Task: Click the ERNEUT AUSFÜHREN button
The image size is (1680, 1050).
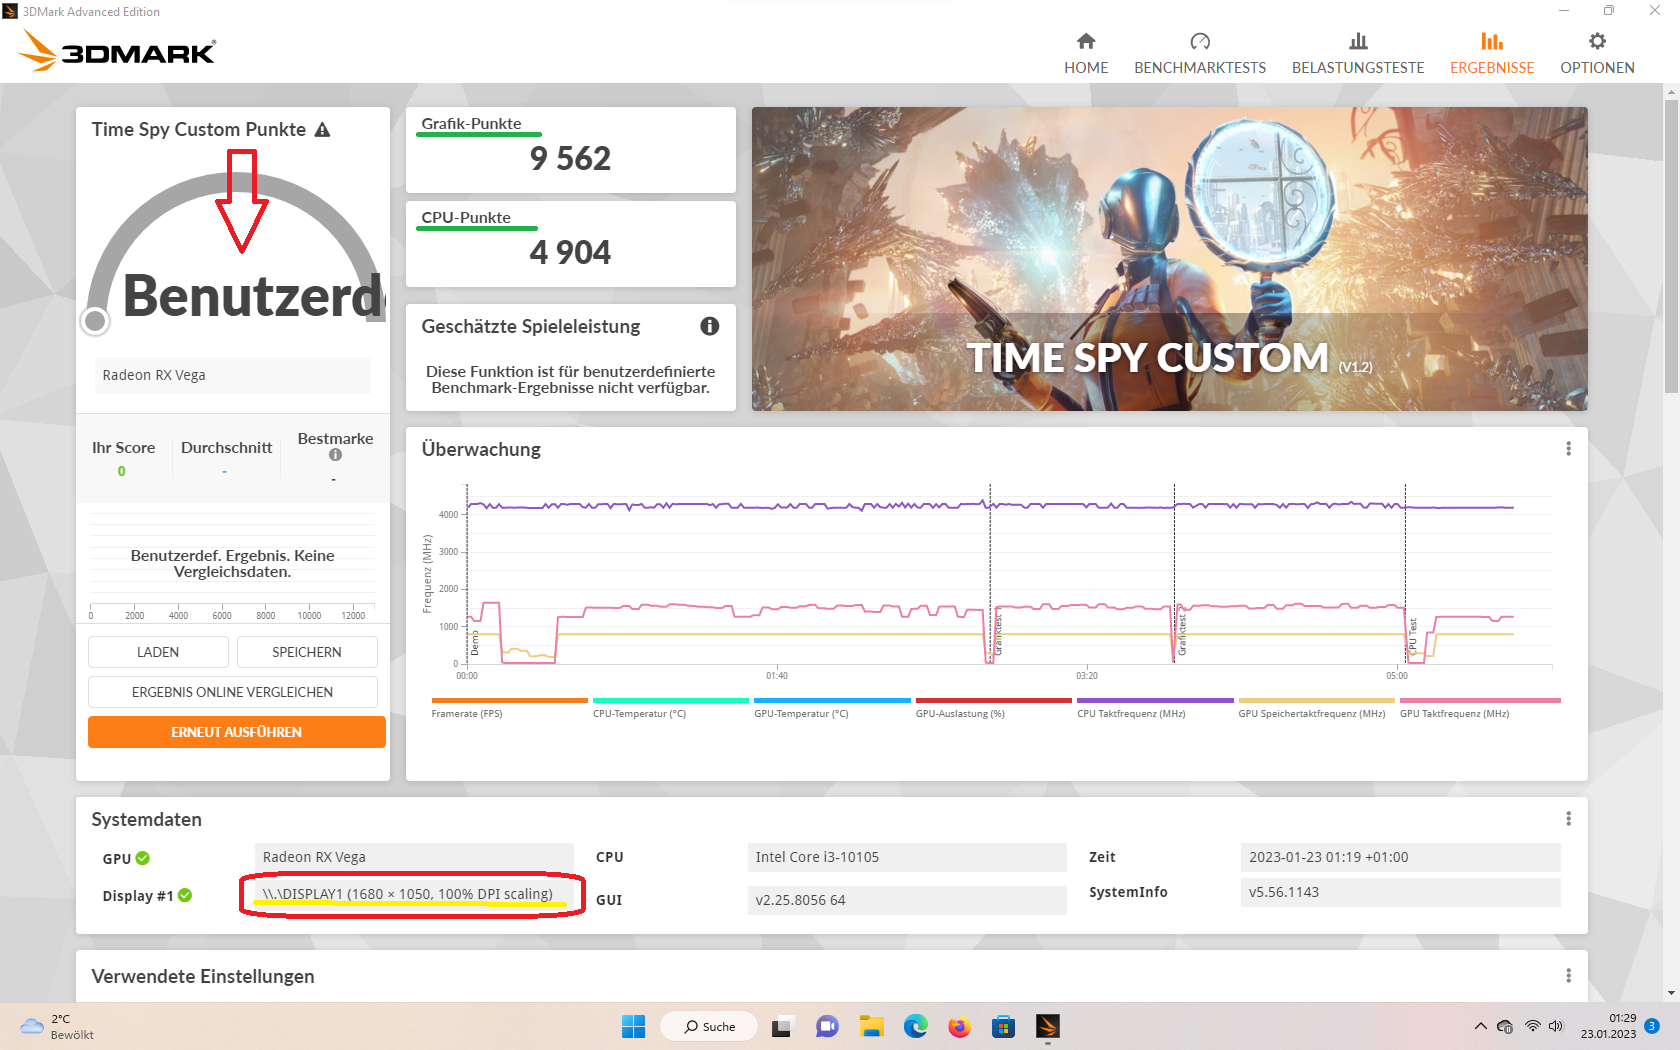Action: coord(236,731)
